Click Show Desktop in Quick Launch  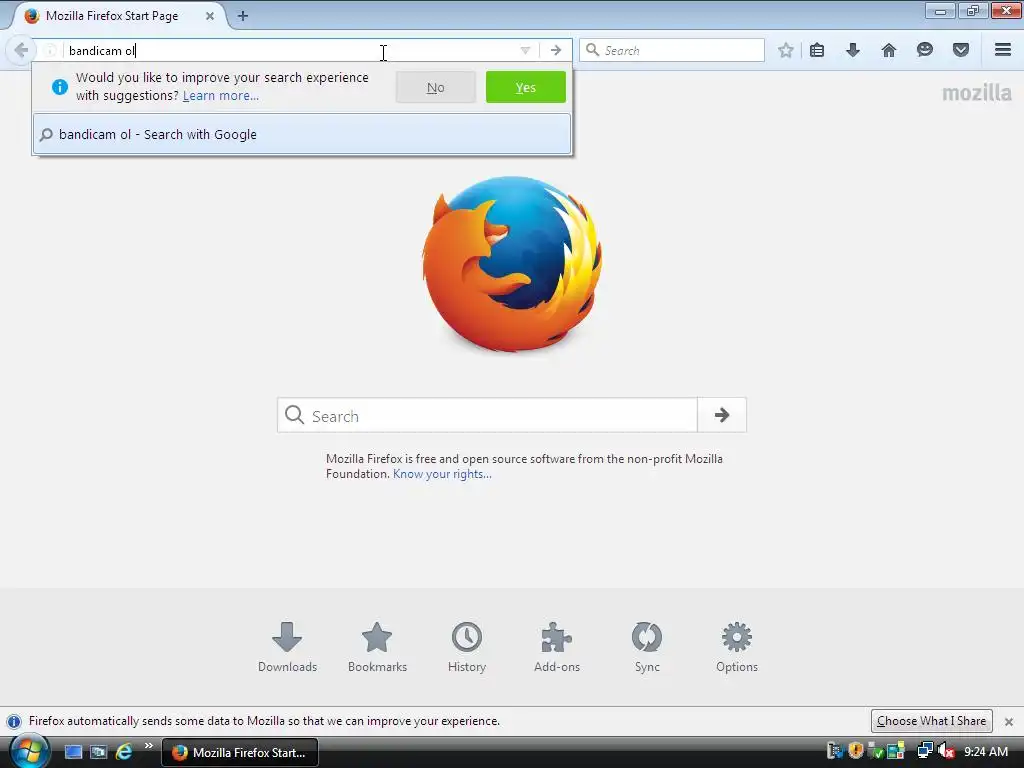(x=73, y=752)
